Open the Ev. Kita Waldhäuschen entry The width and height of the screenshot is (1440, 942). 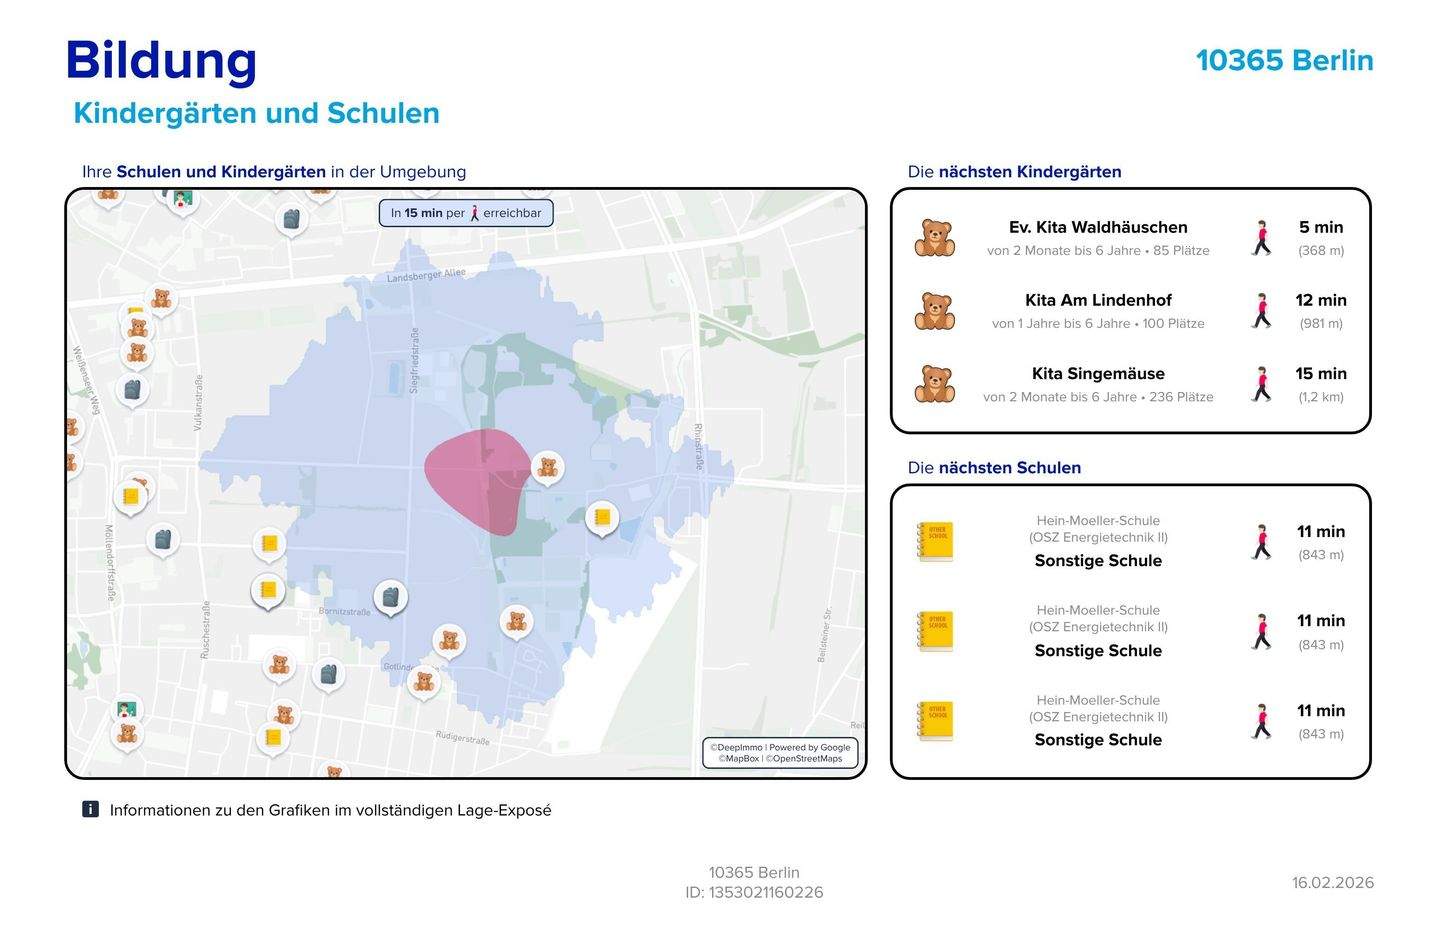pyautogui.click(x=1097, y=227)
